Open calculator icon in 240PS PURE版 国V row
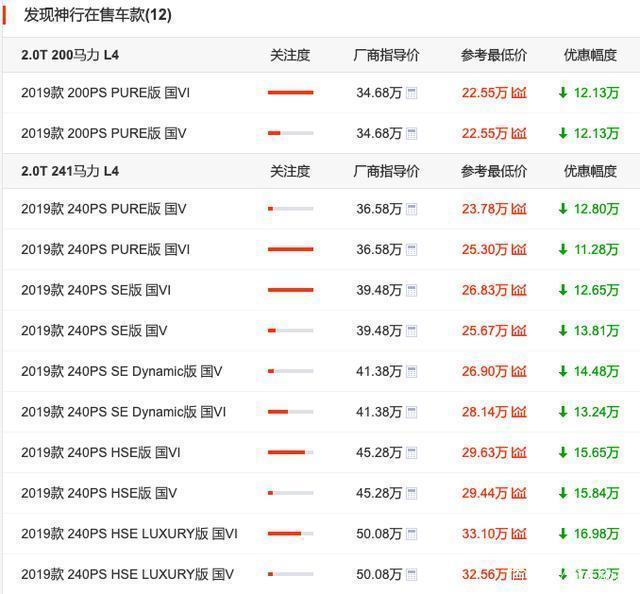The width and height of the screenshot is (640, 594). click(411, 209)
